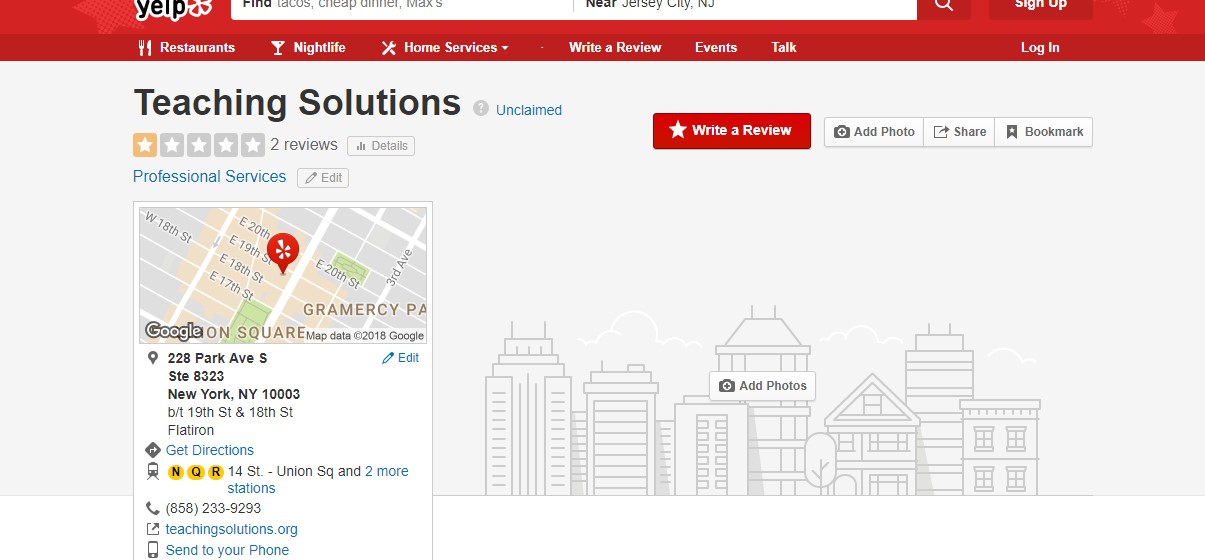Click Edit link beside the address
The height and width of the screenshot is (560, 1205).
coord(400,358)
